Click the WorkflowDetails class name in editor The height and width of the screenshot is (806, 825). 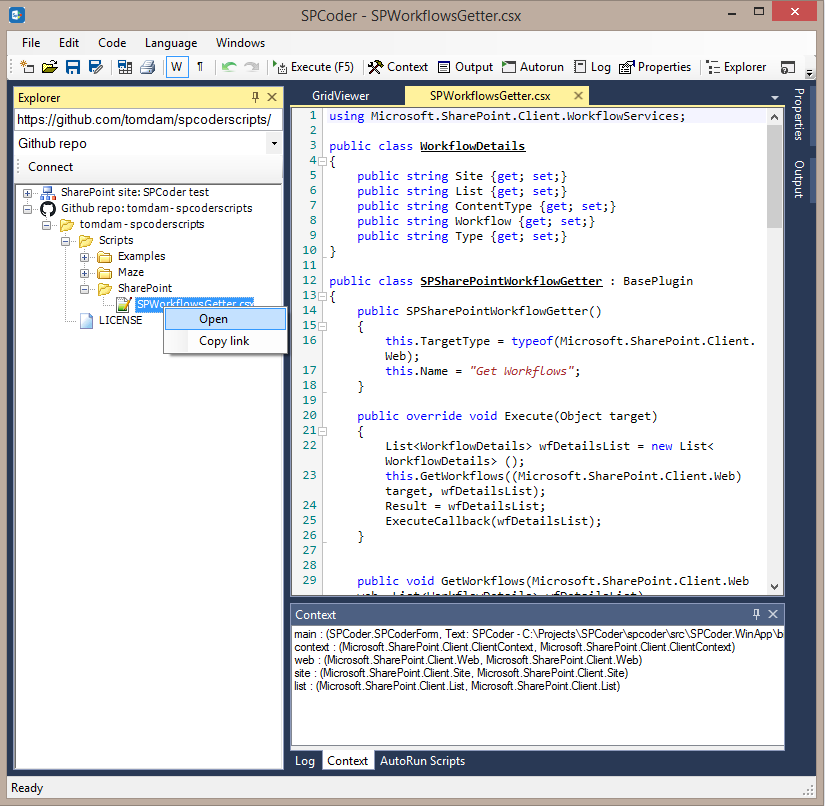coord(472,146)
